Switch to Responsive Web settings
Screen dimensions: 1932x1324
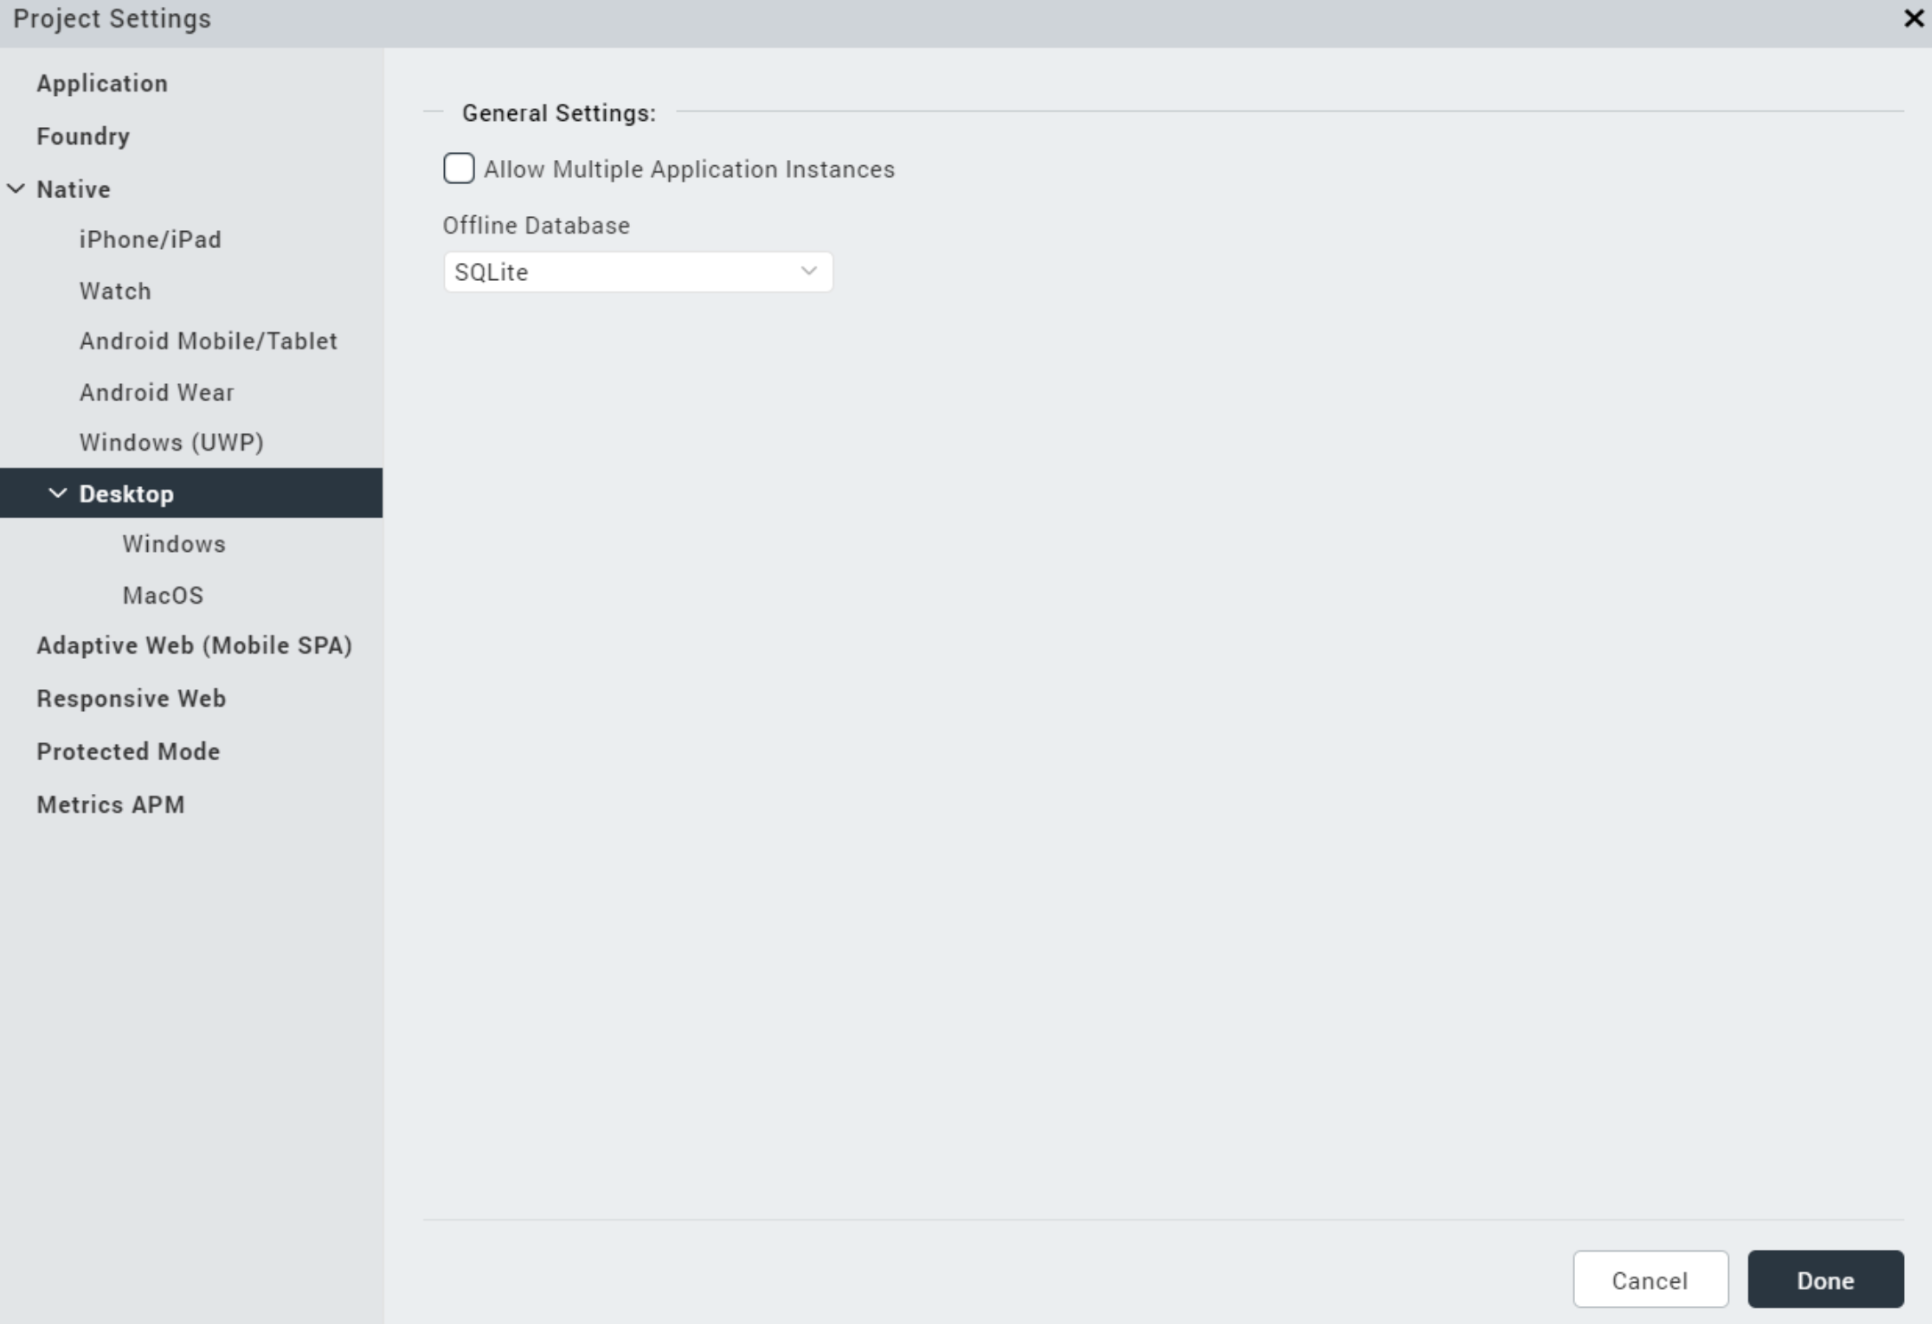pos(131,699)
